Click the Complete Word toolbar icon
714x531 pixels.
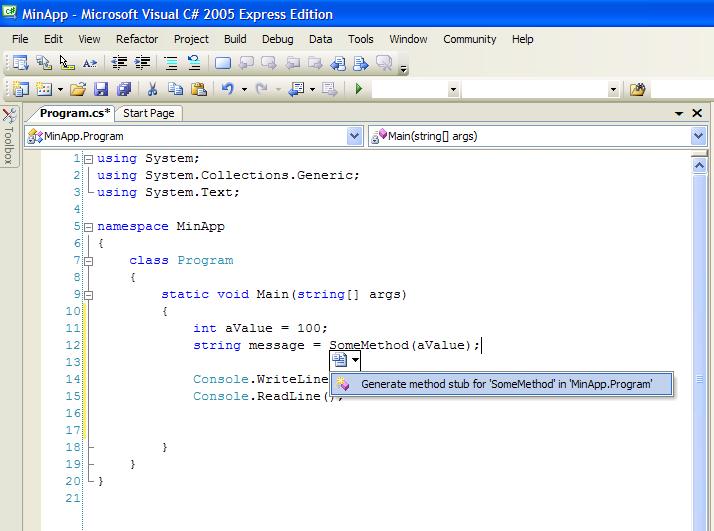90,62
